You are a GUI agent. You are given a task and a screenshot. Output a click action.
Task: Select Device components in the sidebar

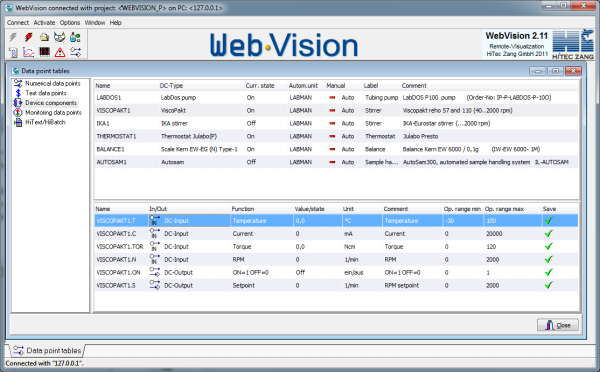(x=51, y=103)
